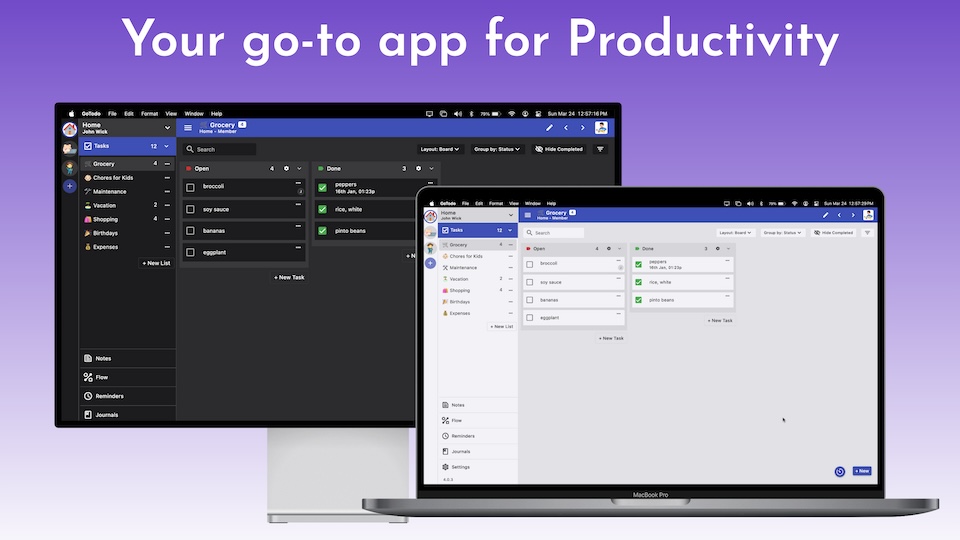Uncheck pinto beans on MacBook screen
This screenshot has width=960, height=540.
click(639, 300)
